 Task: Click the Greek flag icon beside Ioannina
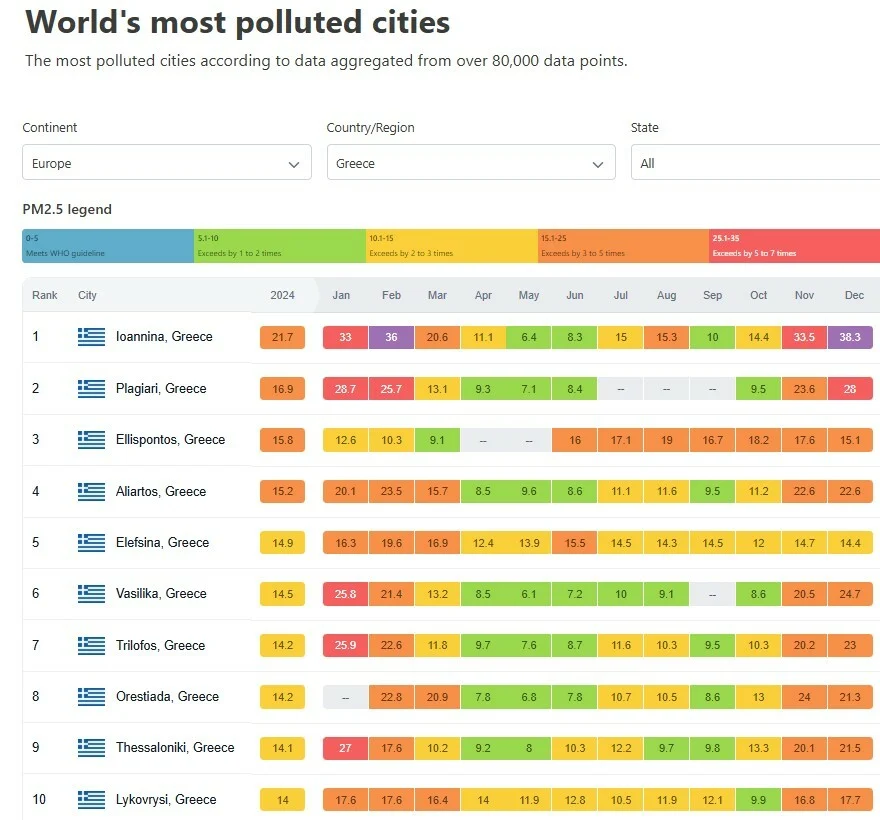coord(91,337)
